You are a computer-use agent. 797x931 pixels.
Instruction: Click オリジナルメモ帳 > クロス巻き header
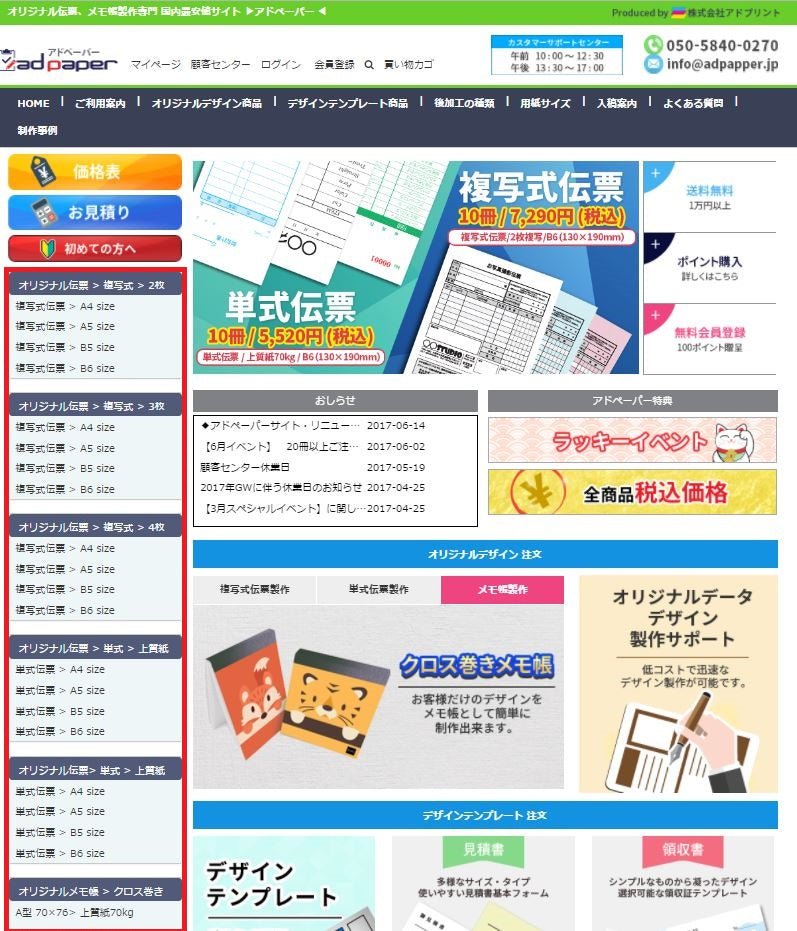96,891
